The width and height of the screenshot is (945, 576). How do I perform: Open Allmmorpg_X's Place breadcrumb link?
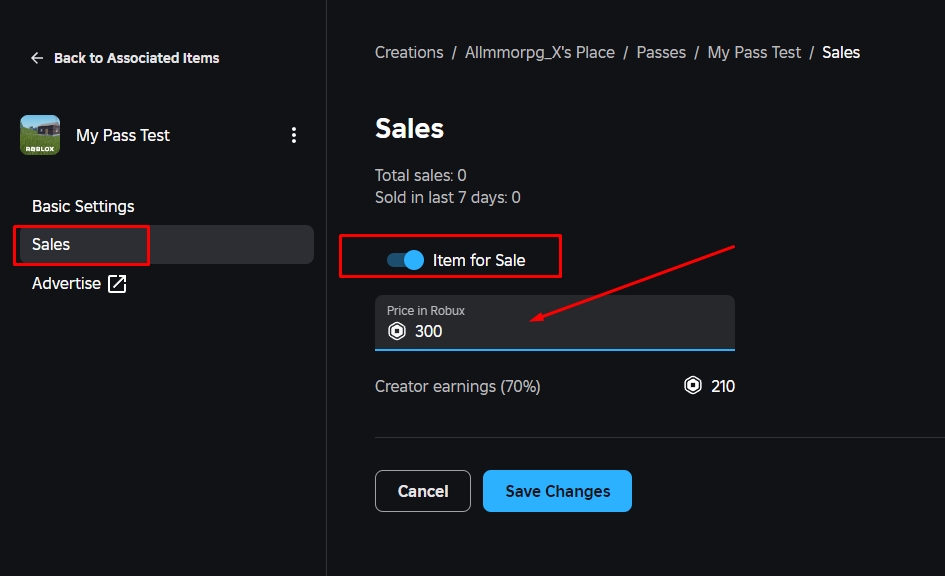point(540,52)
